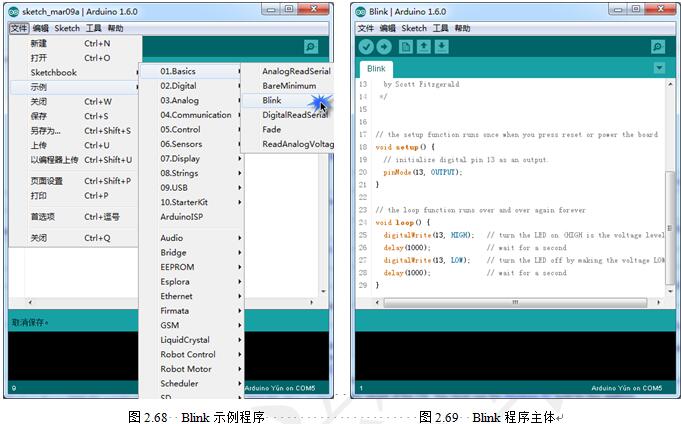Click horizontal scrollbar in Blink editor

[517, 302]
